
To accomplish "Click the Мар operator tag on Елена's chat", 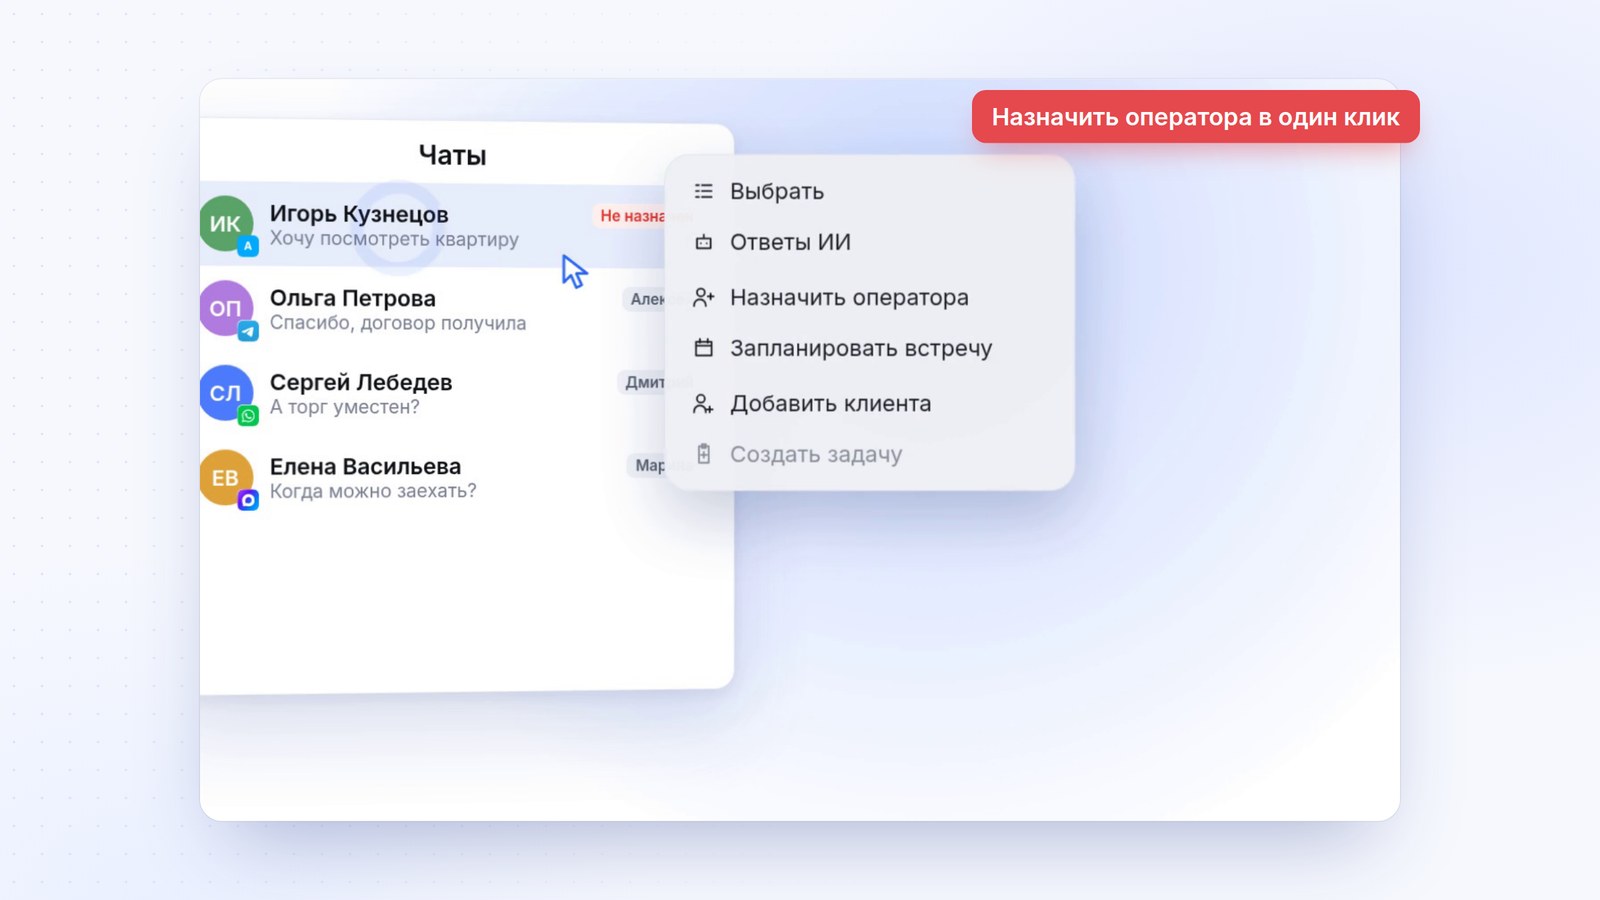I will tap(648, 465).
